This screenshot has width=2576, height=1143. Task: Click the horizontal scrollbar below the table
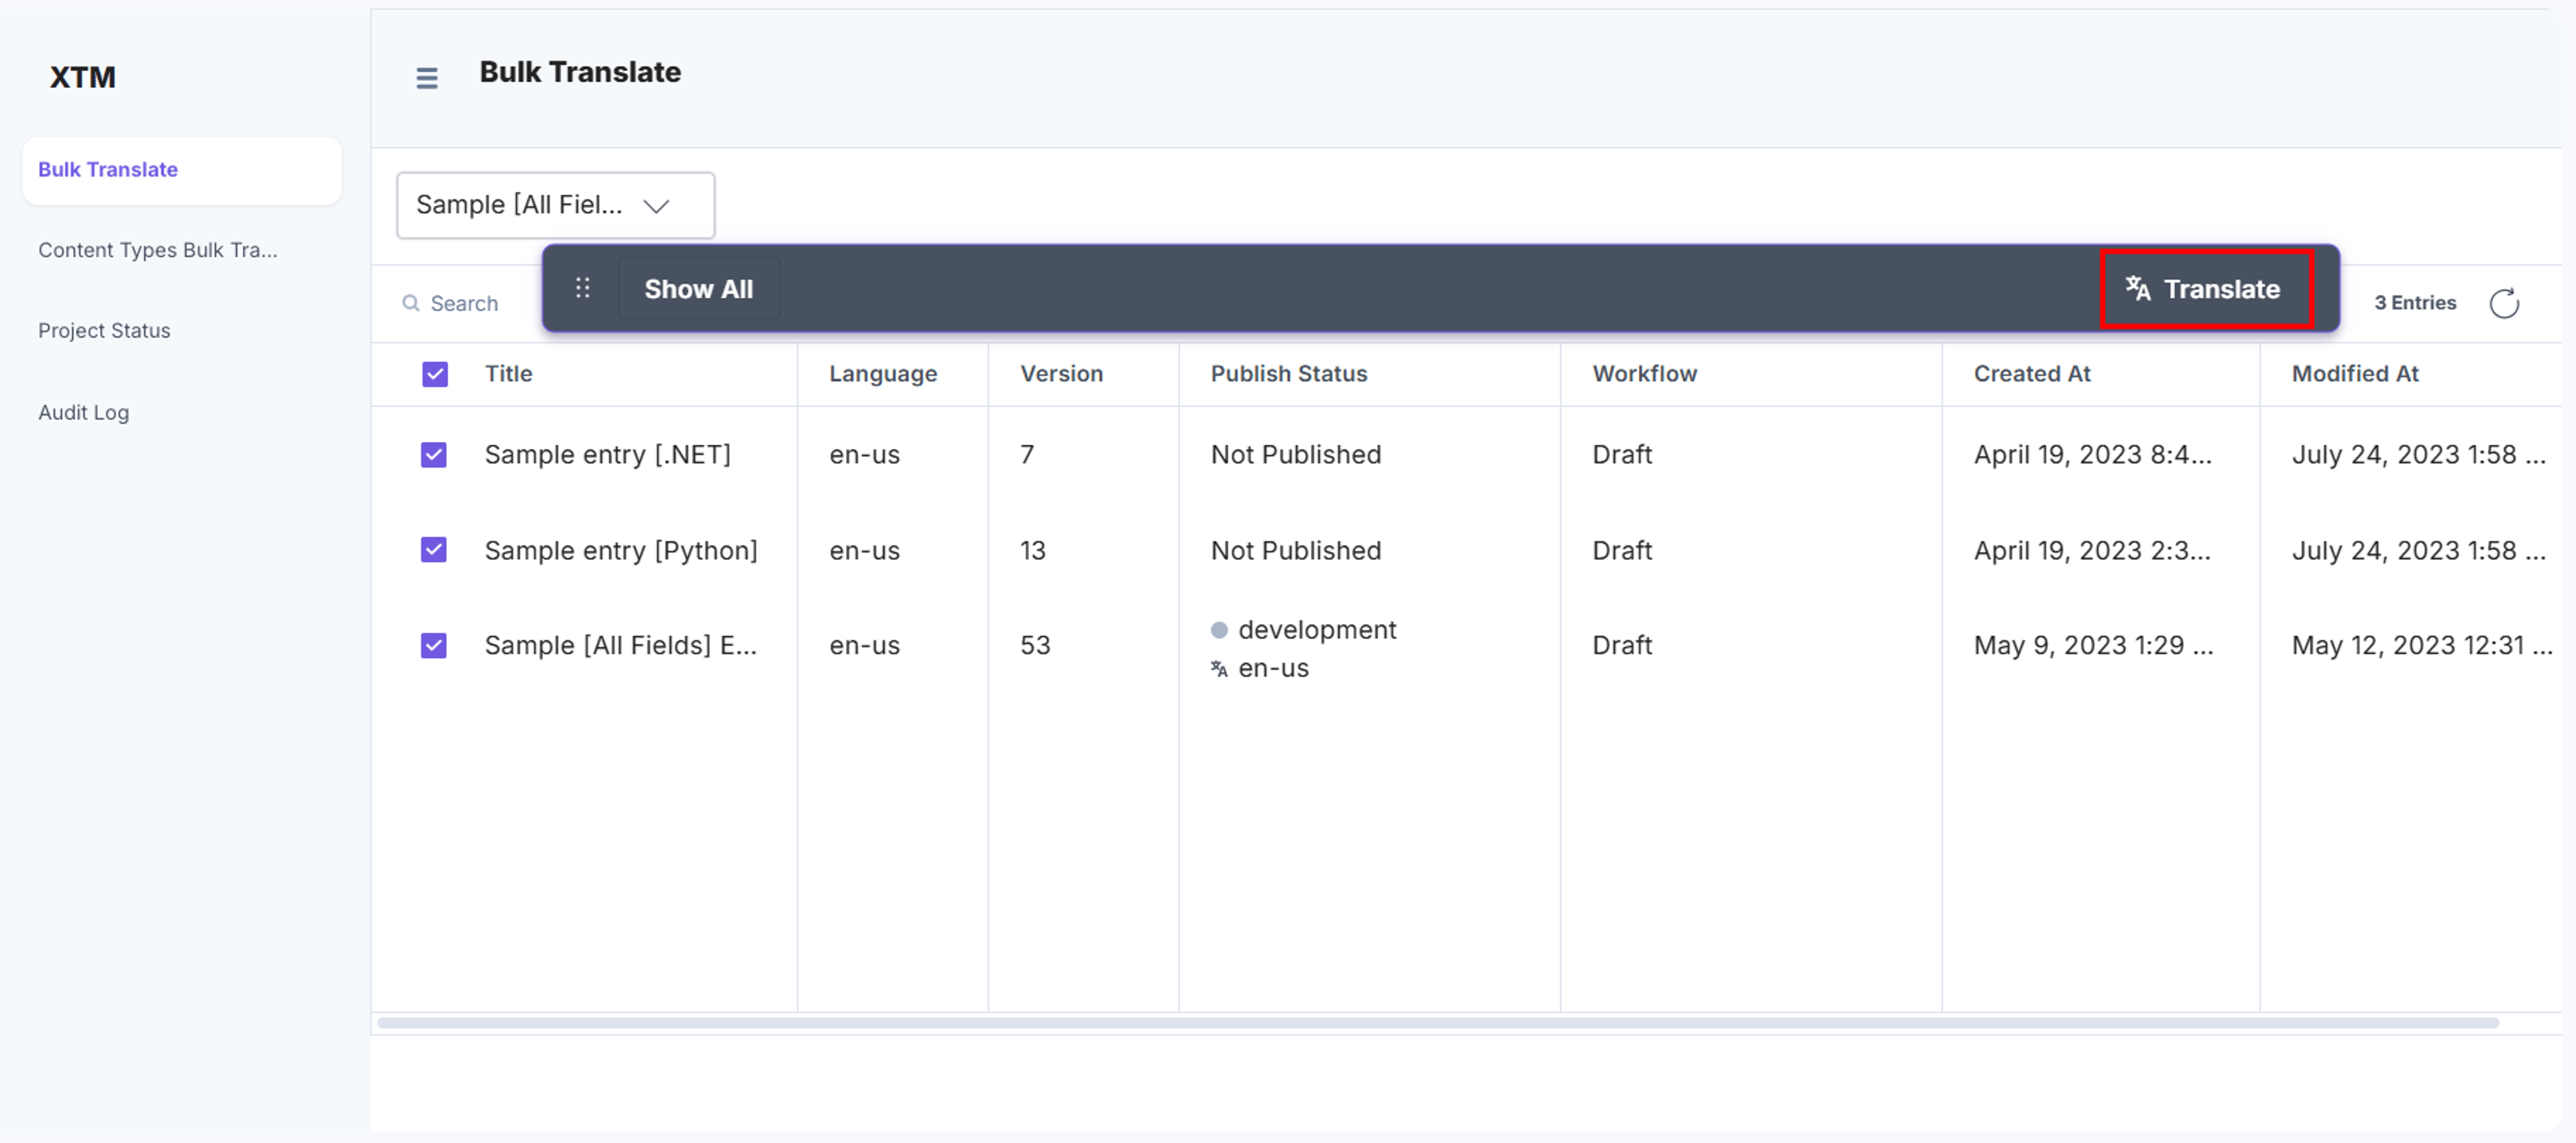tap(1438, 1022)
